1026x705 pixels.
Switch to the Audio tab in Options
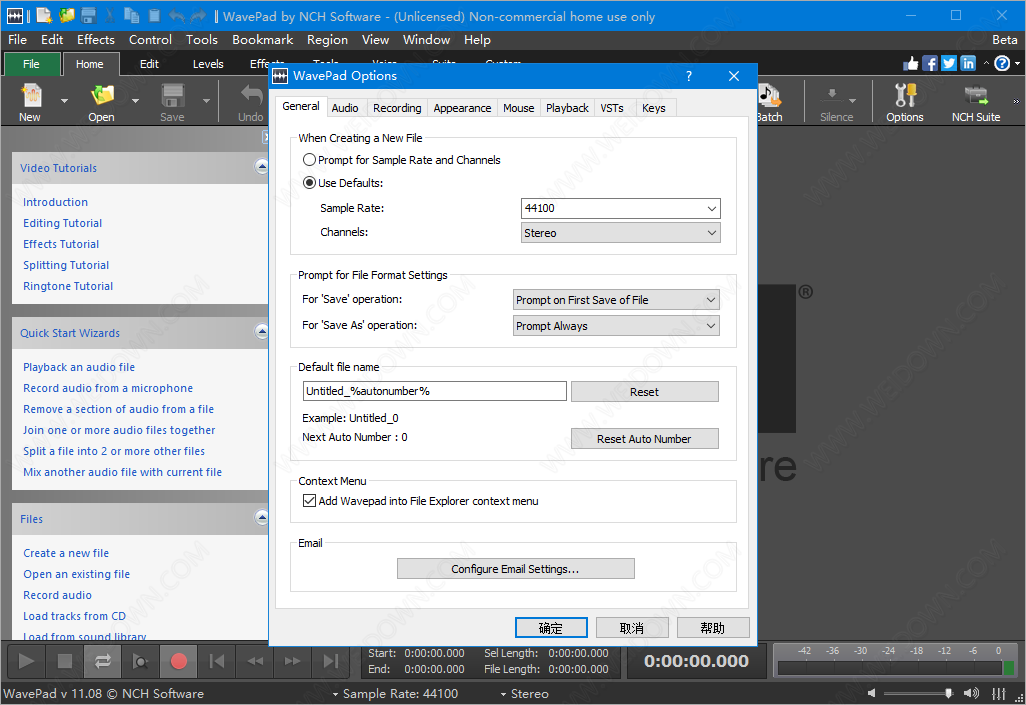tap(345, 108)
